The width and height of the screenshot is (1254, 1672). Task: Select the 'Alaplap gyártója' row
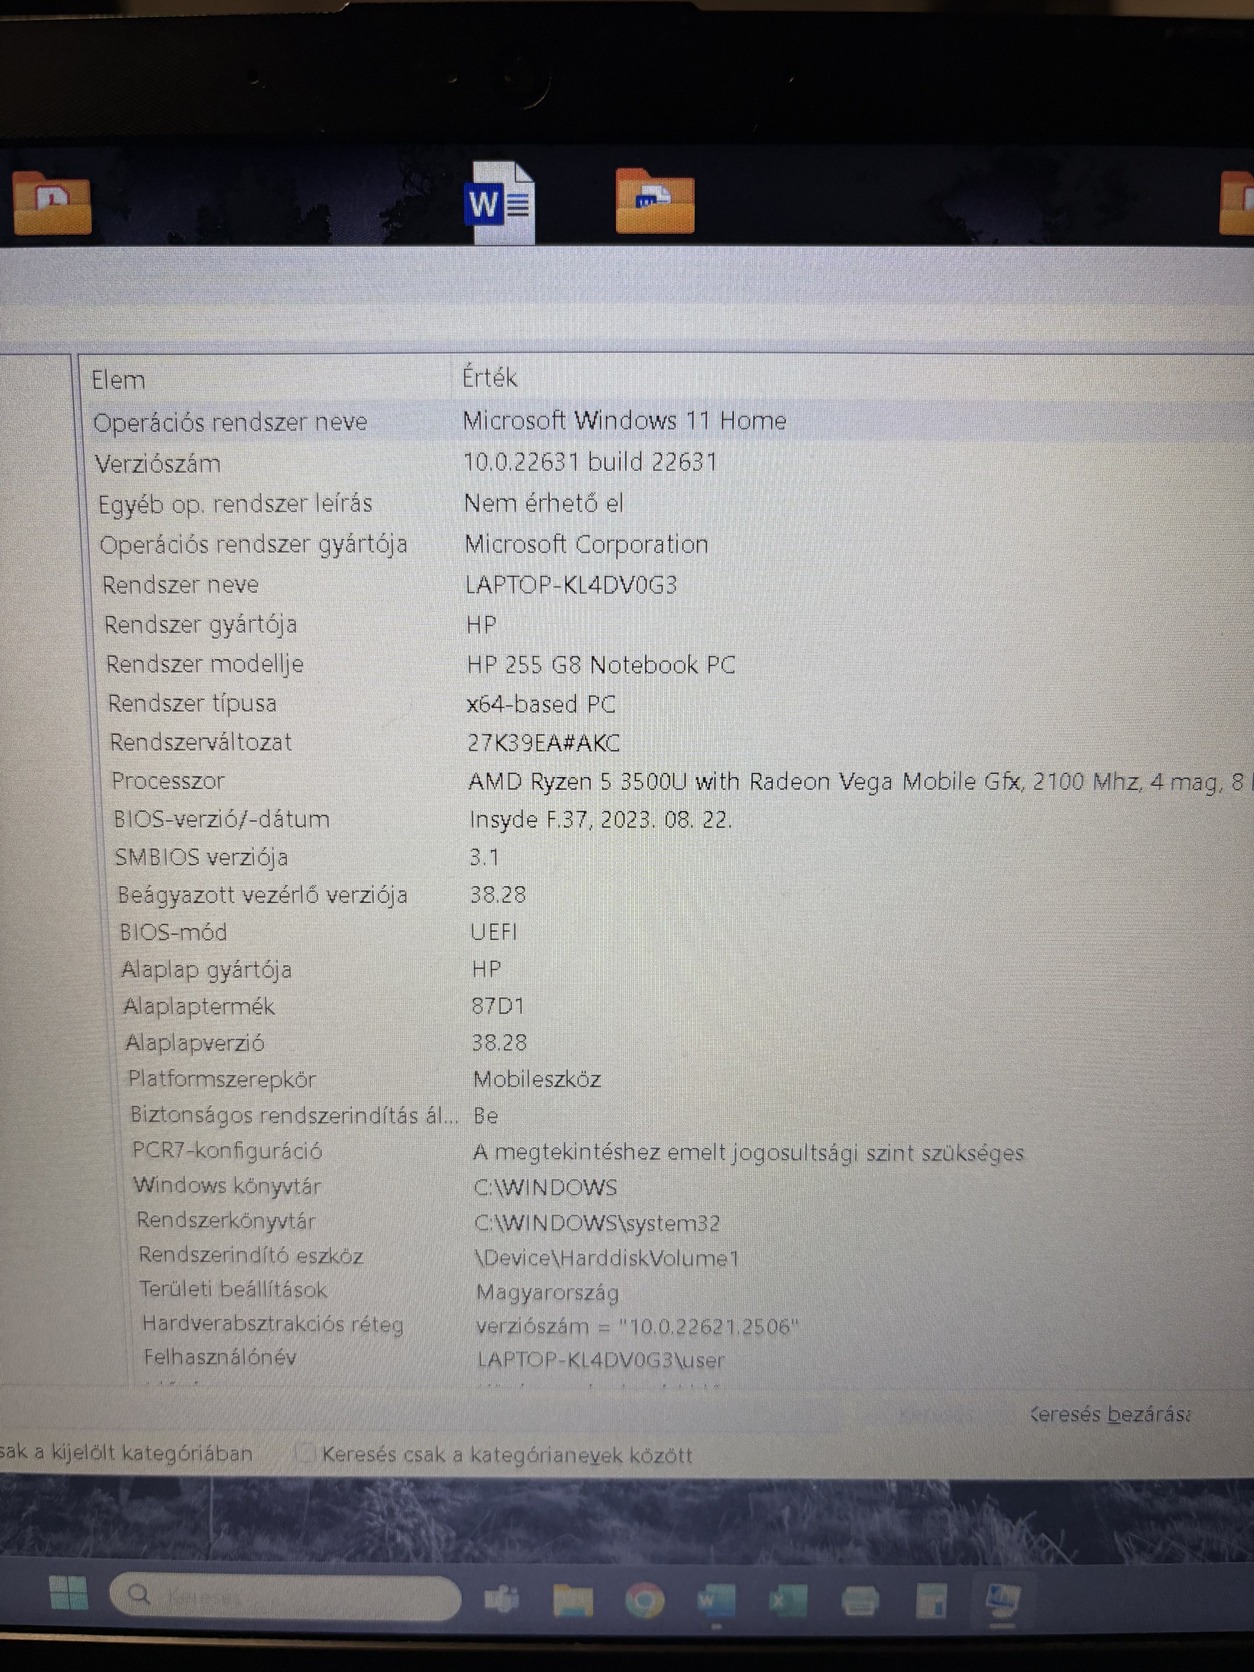pyautogui.click(x=668, y=969)
